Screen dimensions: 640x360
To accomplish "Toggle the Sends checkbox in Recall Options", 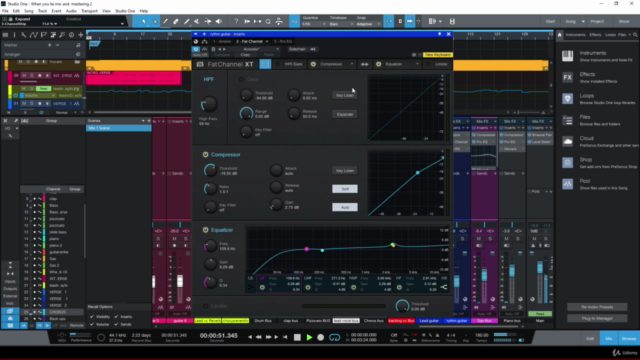I will click(116, 324).
